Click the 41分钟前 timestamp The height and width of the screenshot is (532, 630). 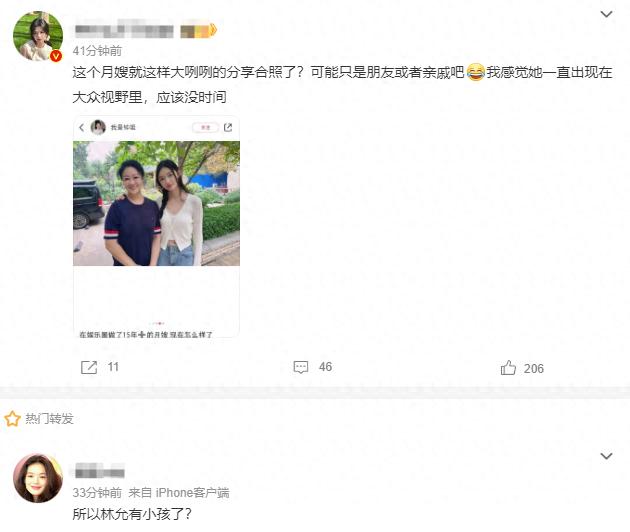pos(97,51)
